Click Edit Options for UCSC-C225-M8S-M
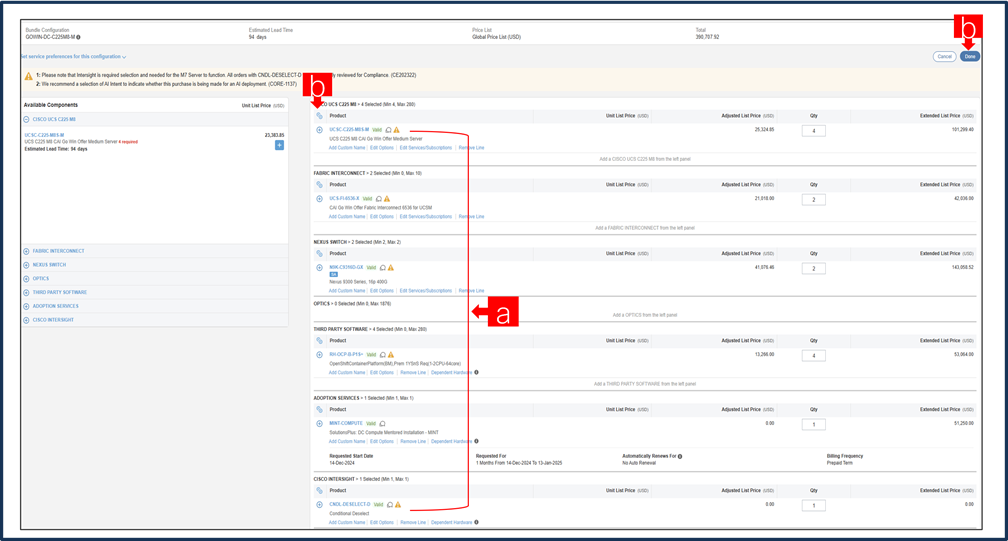Viewport: 1008px width, 541px height. 382,148
